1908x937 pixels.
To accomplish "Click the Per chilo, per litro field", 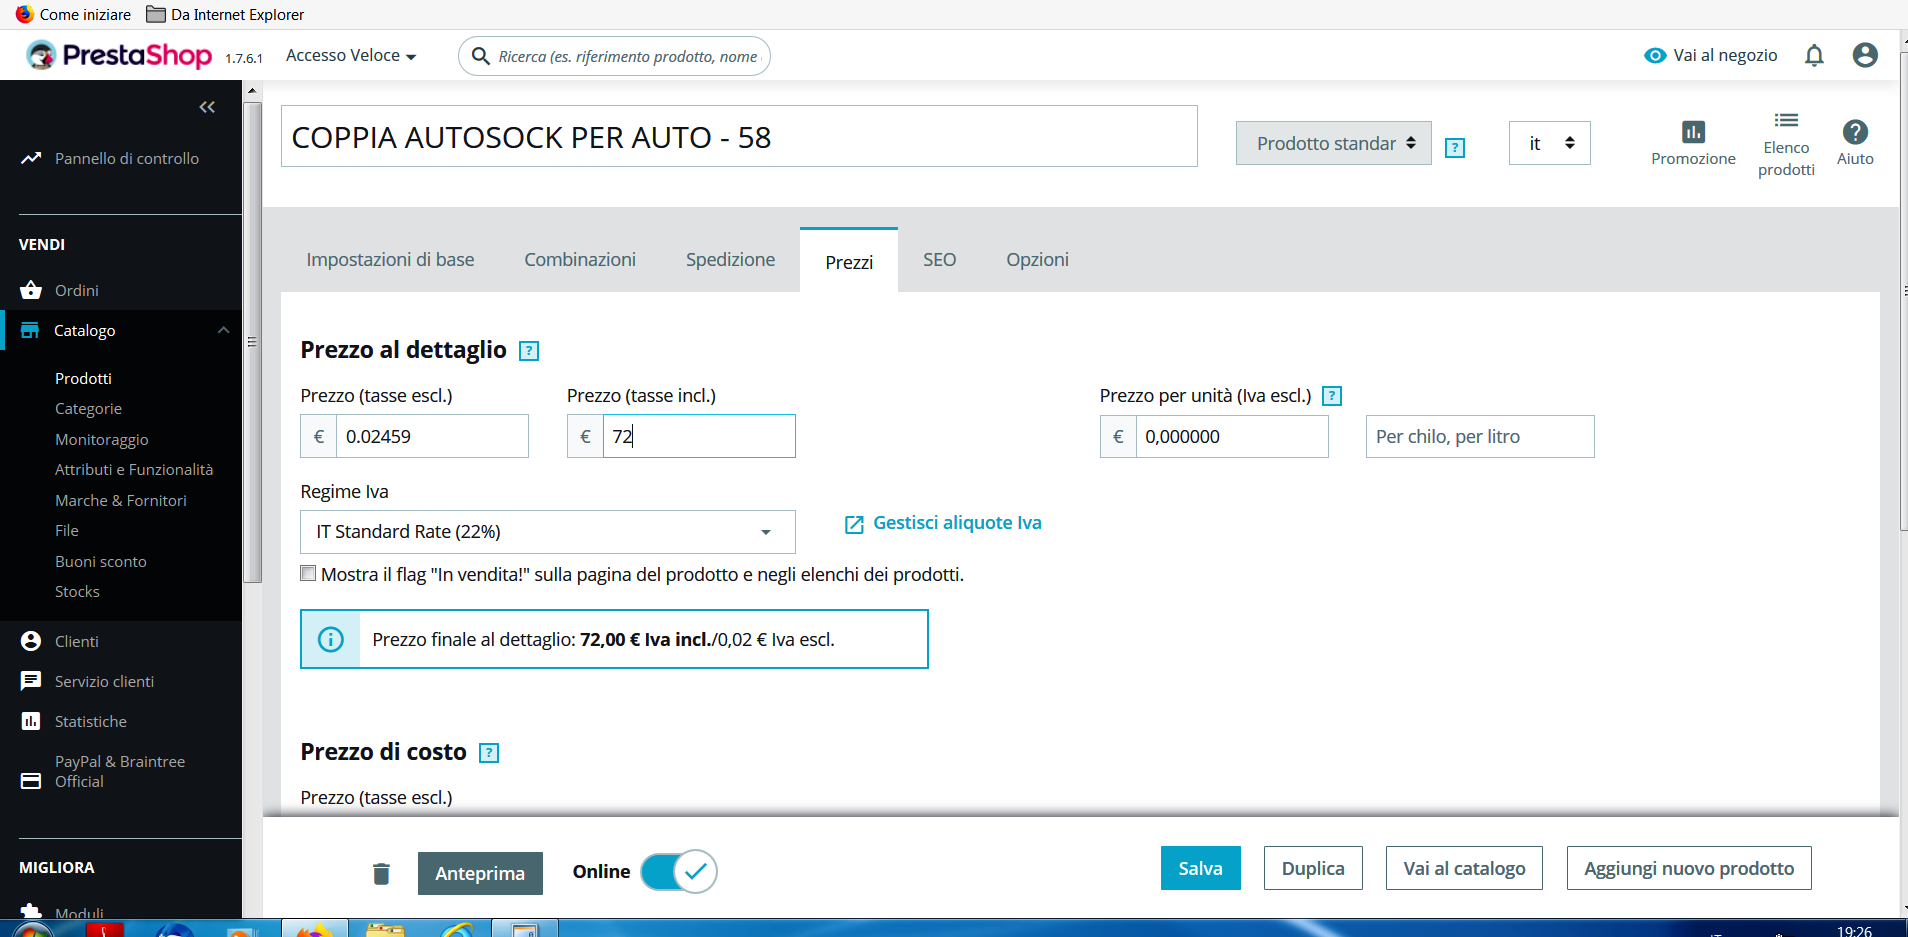I will coord(1480,436).
